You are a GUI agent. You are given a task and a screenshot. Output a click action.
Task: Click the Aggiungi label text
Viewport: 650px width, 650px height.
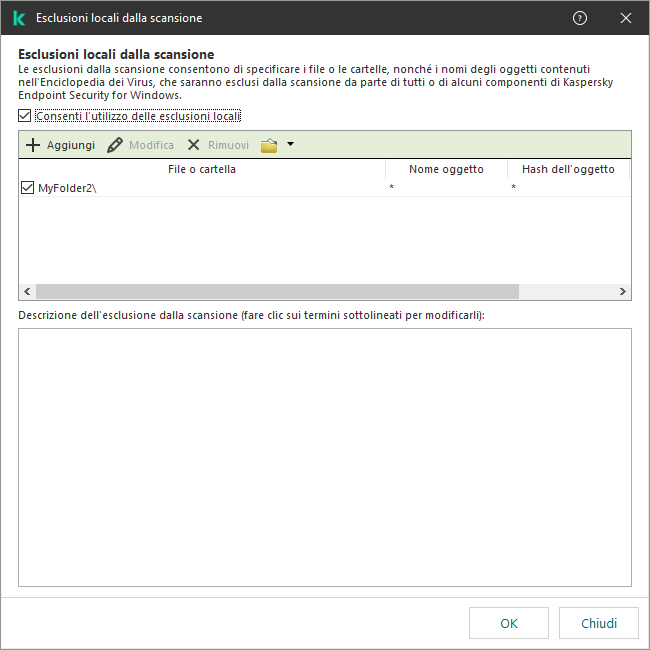[71, 145]
